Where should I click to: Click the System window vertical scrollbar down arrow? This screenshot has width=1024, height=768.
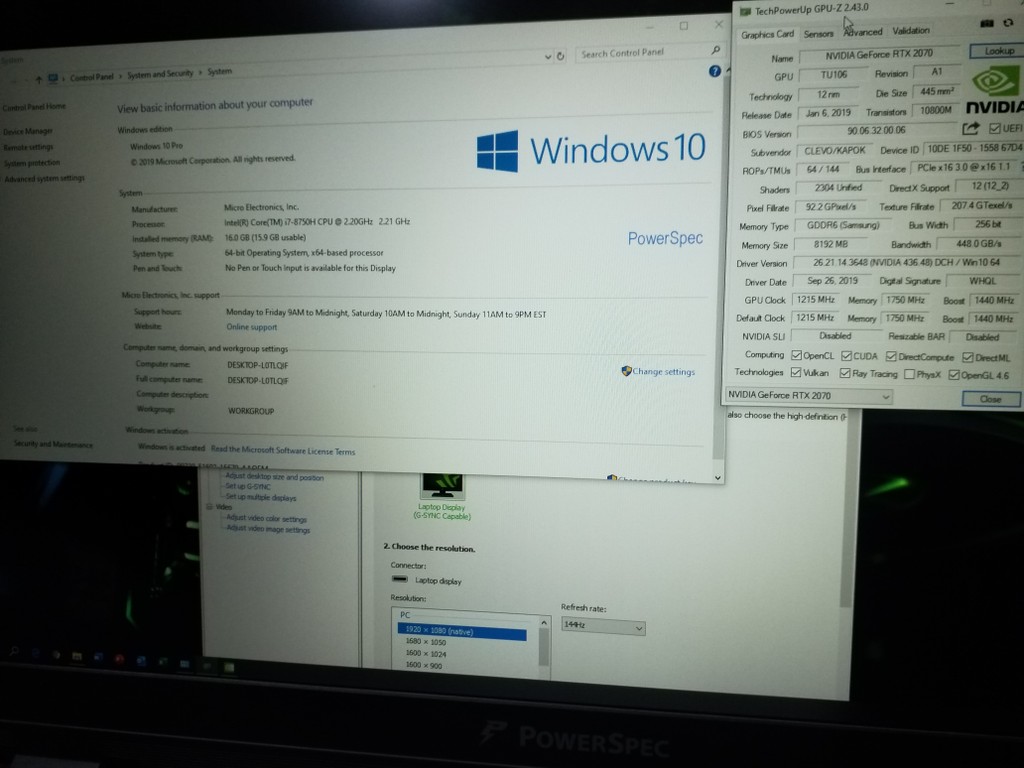coord(718,477)
